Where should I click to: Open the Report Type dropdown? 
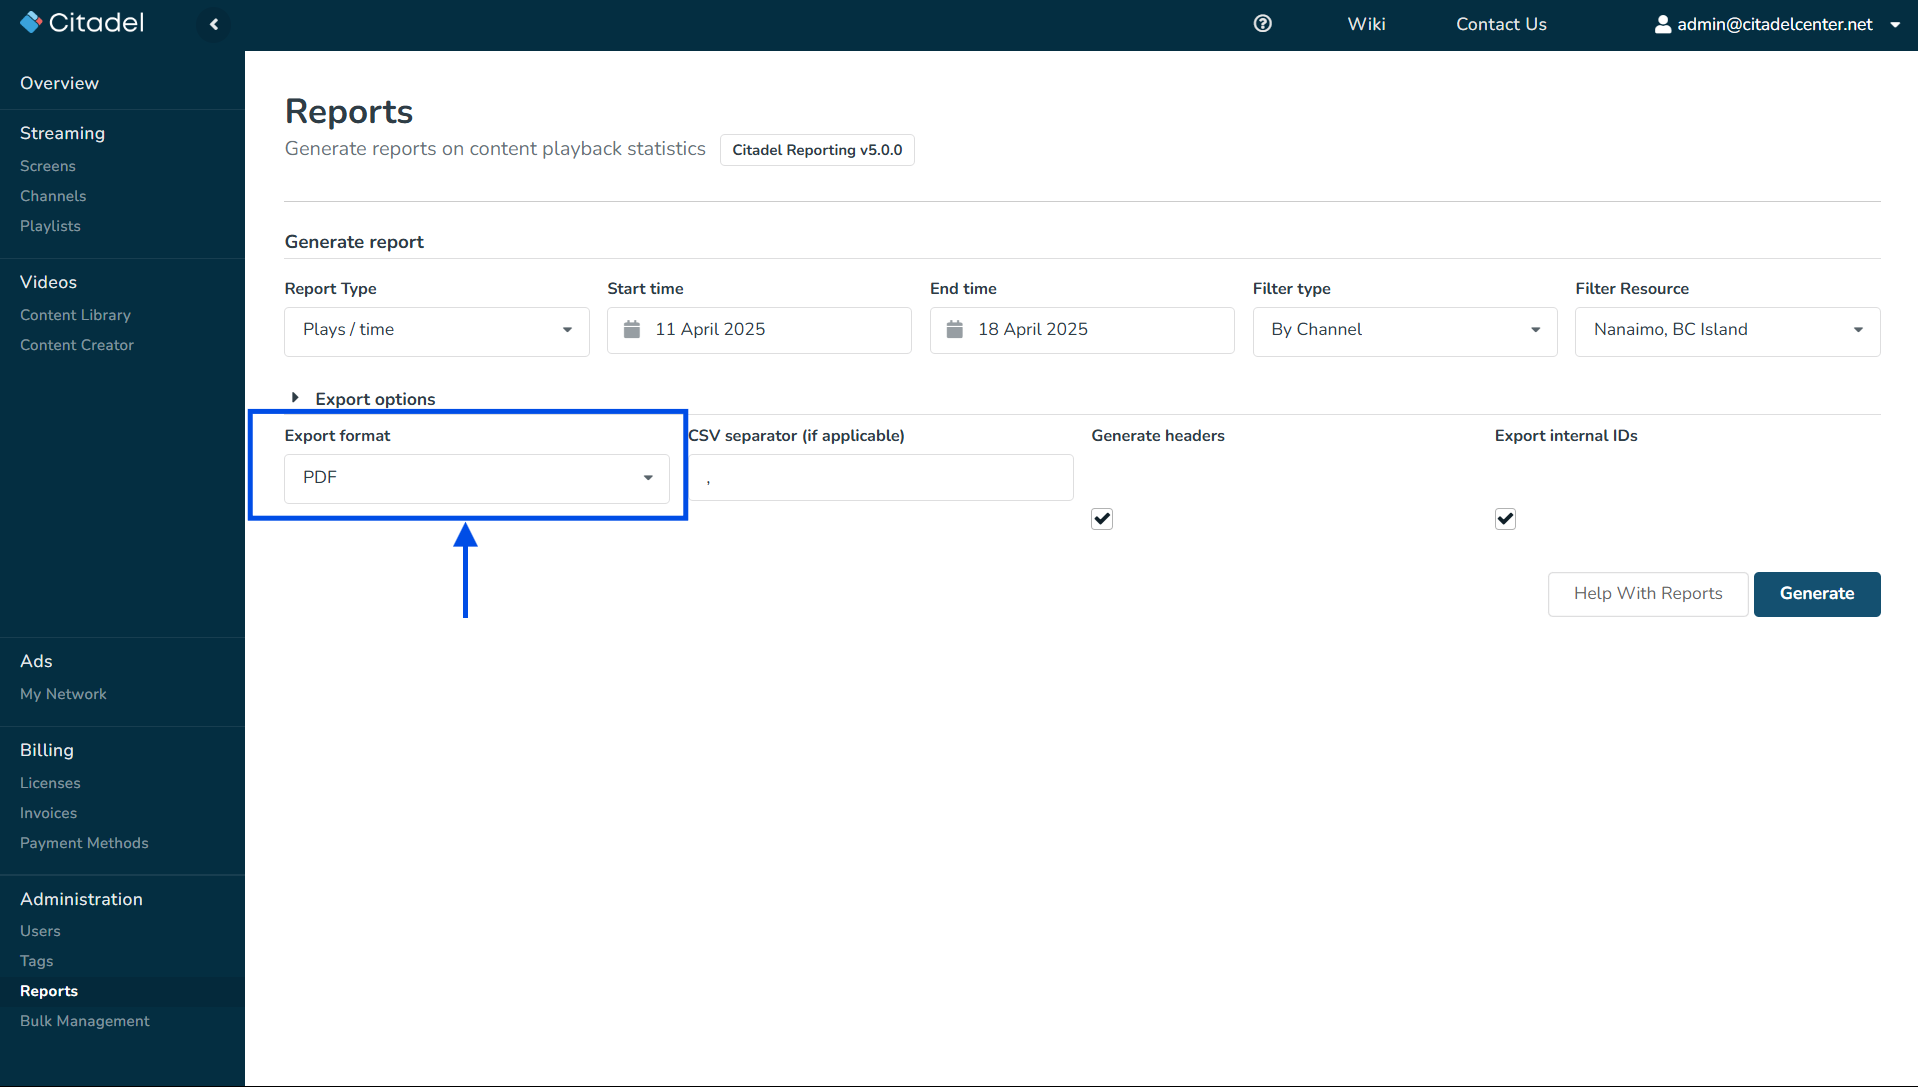point(437,331)
